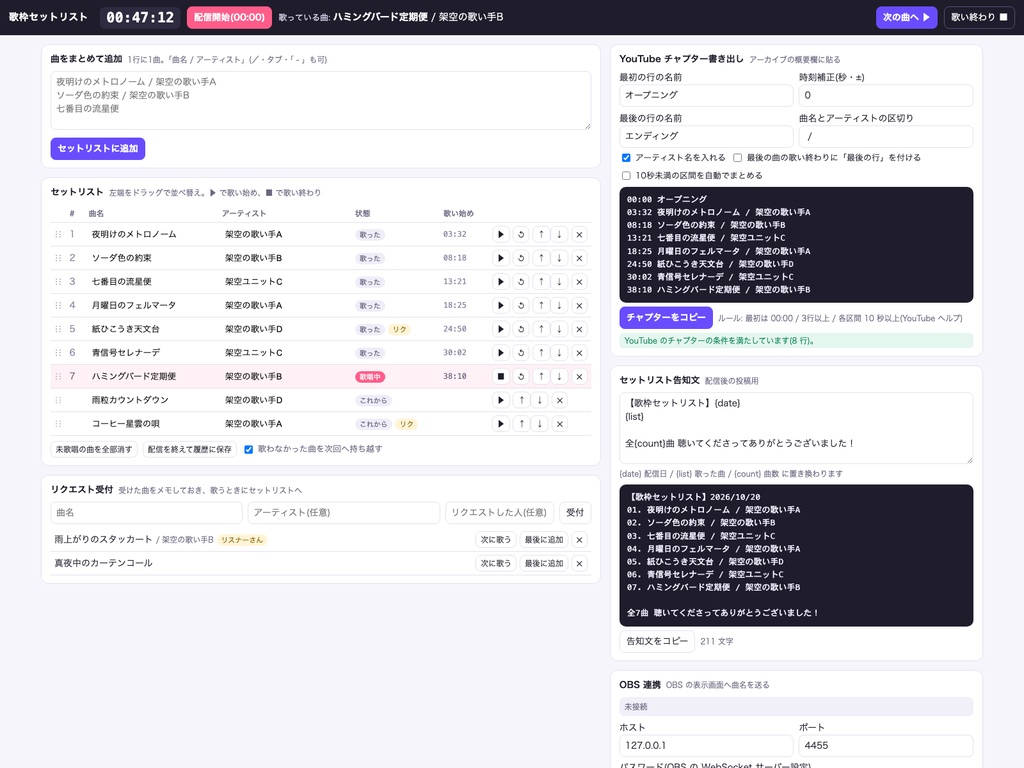1024x768 pixels.
Task: Click the 時刻補正 seconds field
Action: (886, 95)
